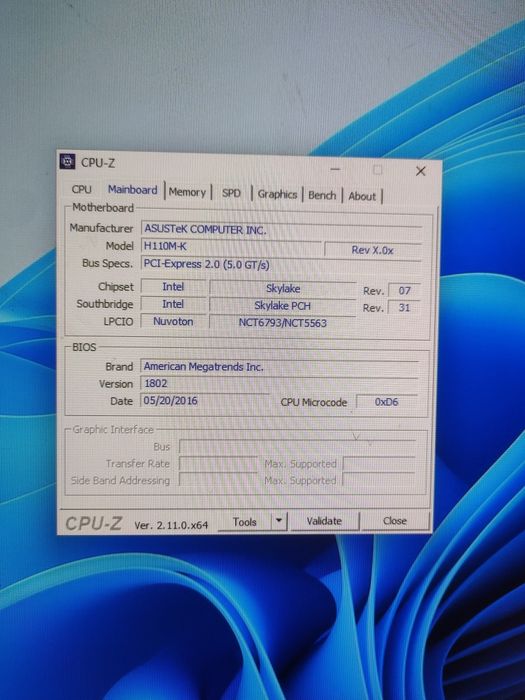Click the Tools button
This screenshot has height=700, width=525.
click(x=244, y=522)
